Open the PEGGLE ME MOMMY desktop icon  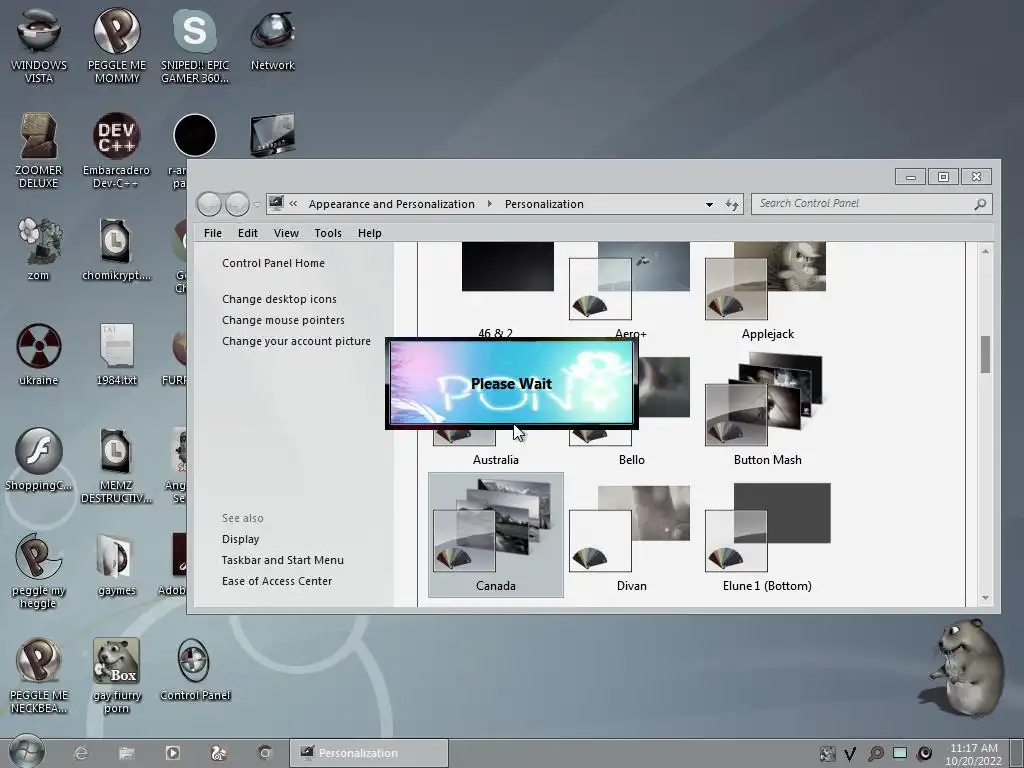pyautogui.click(x=117, y=46)
